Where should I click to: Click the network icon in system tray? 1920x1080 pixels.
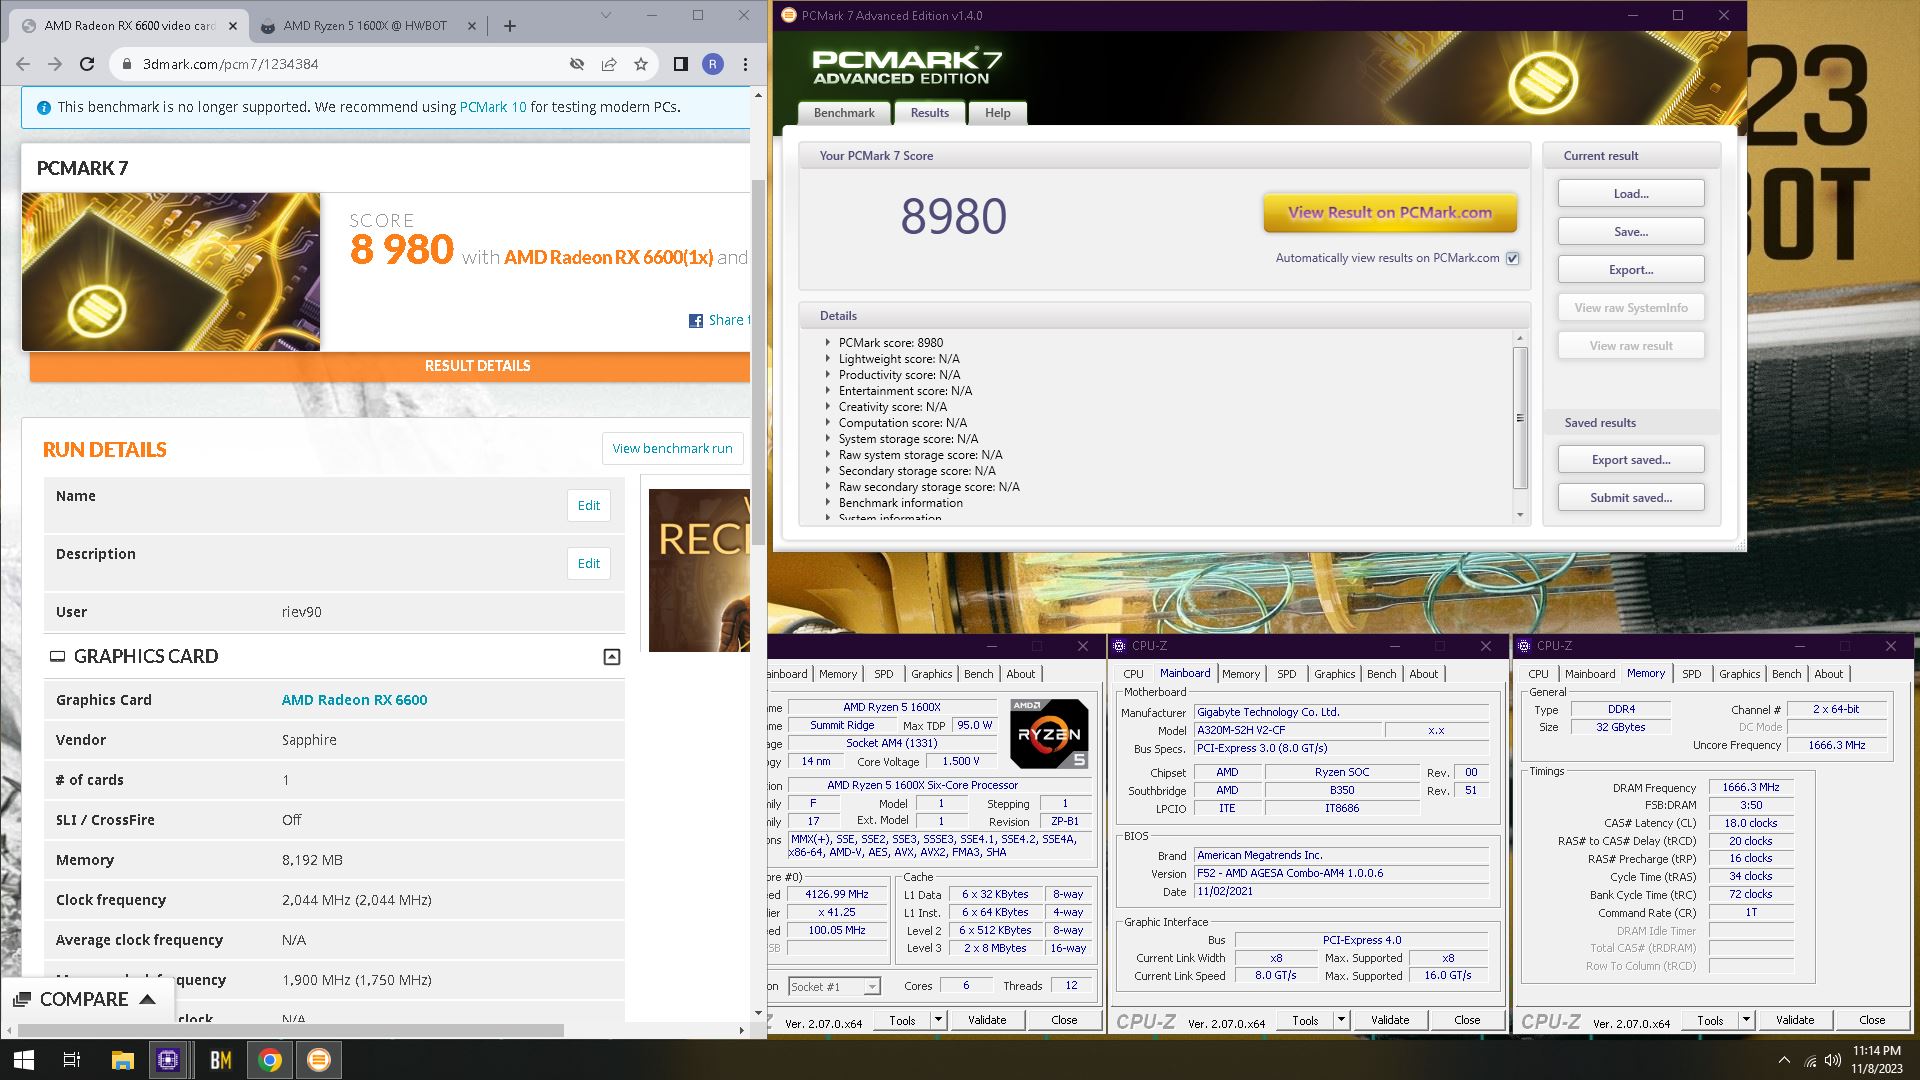(1810, 1060)
